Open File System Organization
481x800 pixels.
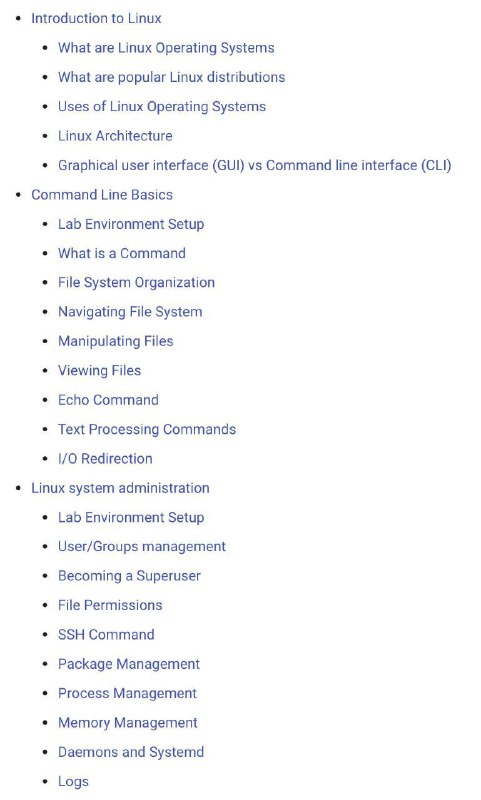point(136,283)
